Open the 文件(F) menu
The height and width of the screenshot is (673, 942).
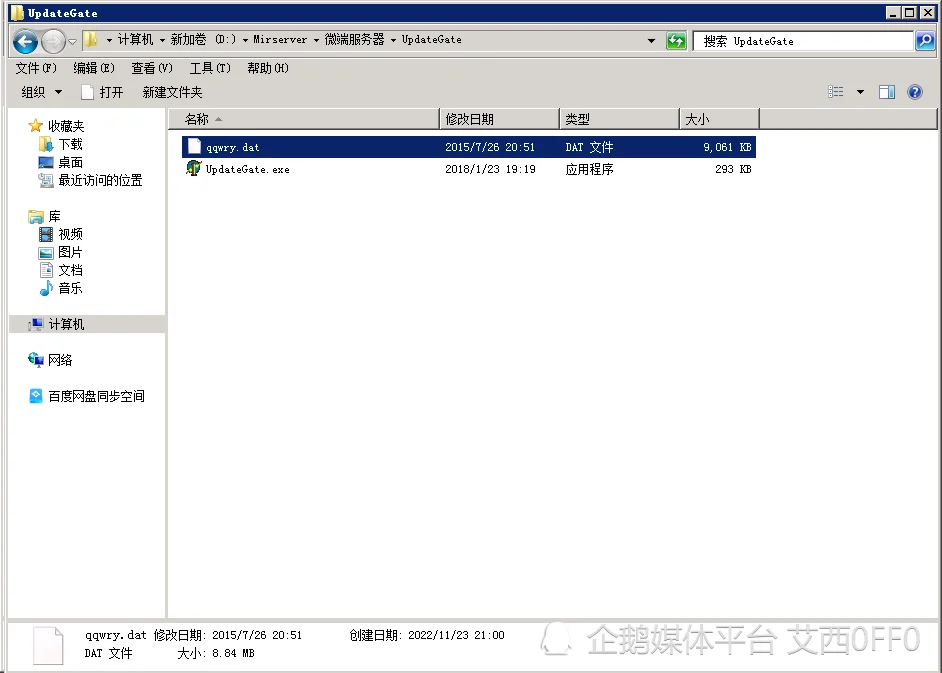click(36, 68)
